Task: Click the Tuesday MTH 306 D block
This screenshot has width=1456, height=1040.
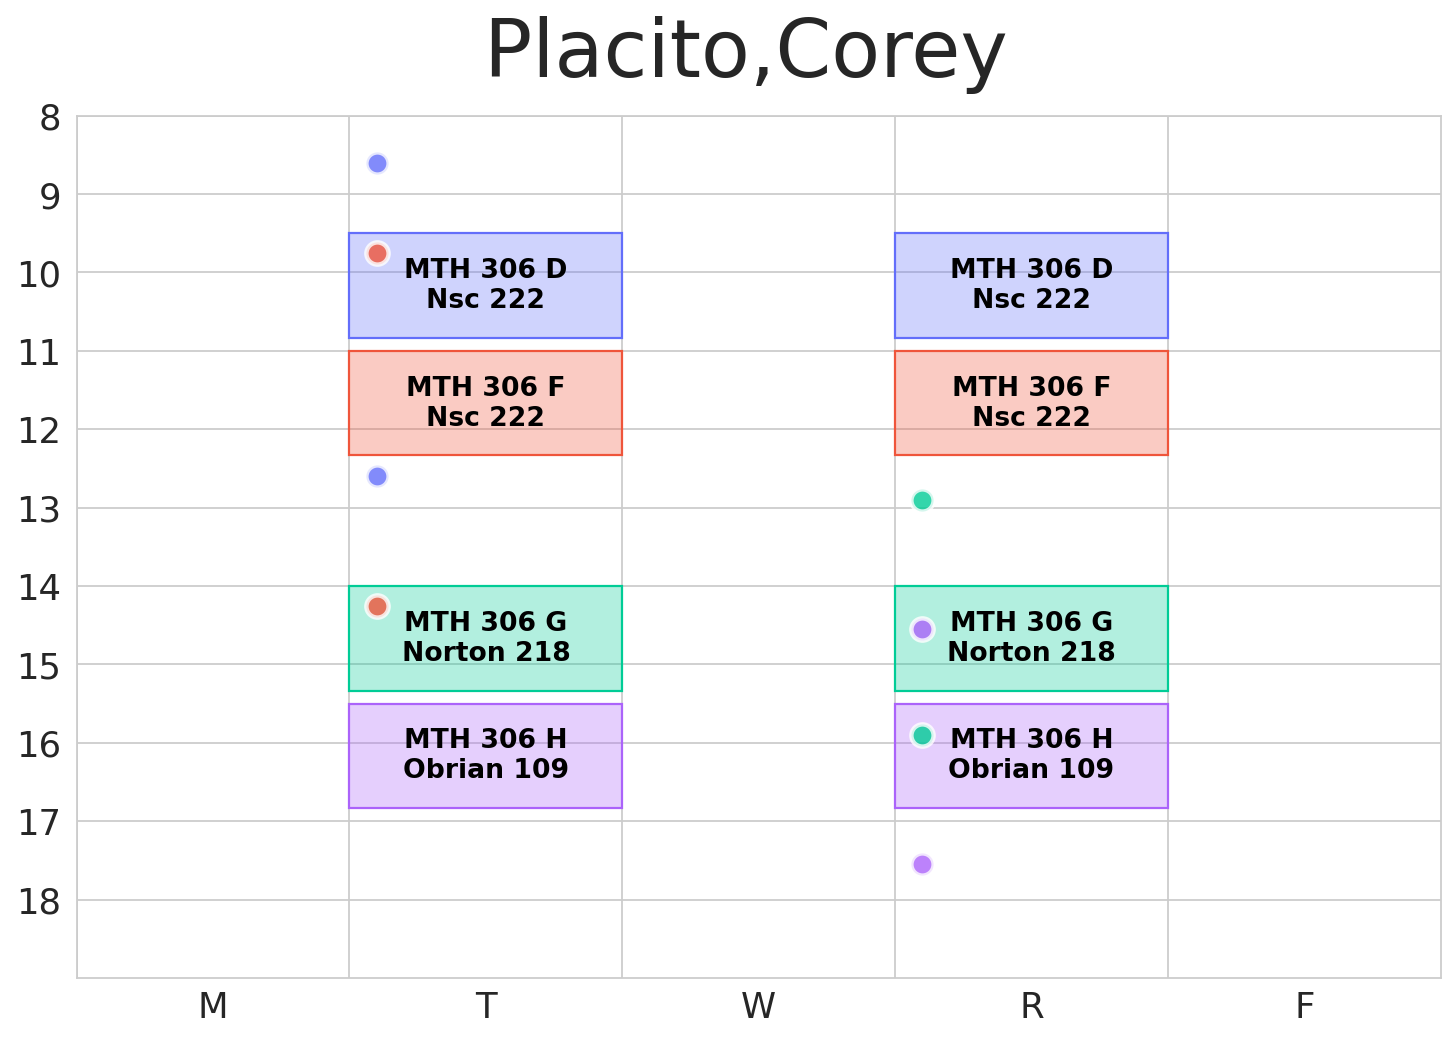Action: (x=485, y=285)
